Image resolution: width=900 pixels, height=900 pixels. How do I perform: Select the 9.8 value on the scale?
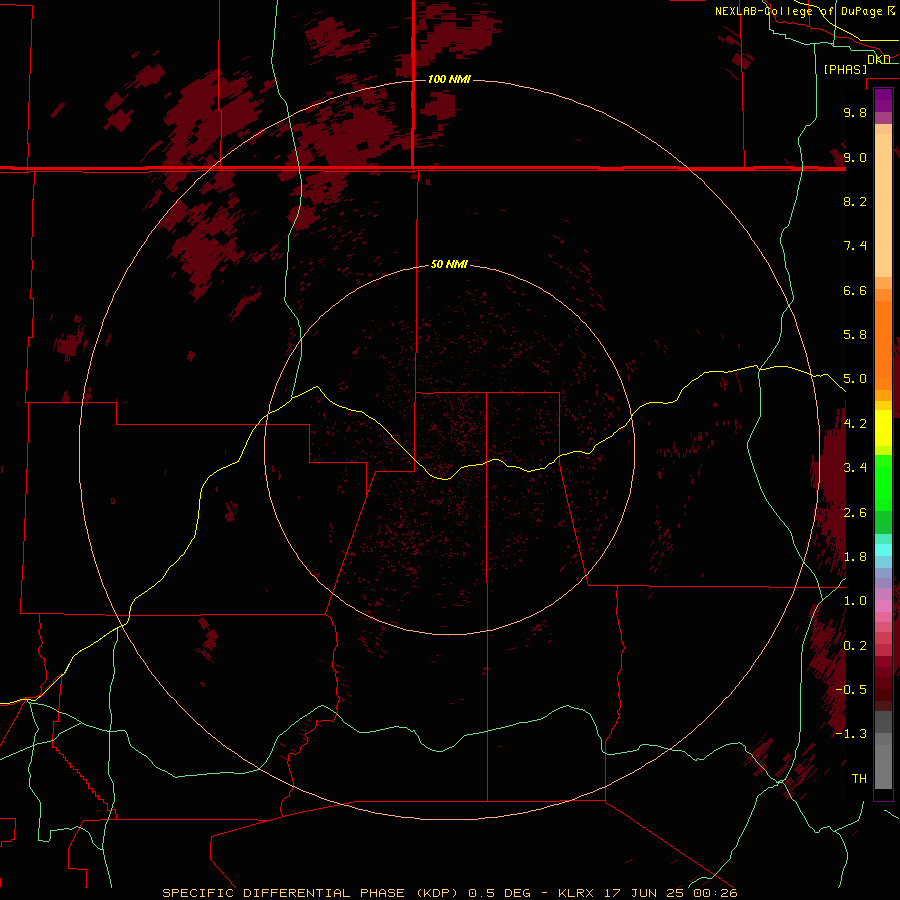pyautogui.click(x=855, y=112)
